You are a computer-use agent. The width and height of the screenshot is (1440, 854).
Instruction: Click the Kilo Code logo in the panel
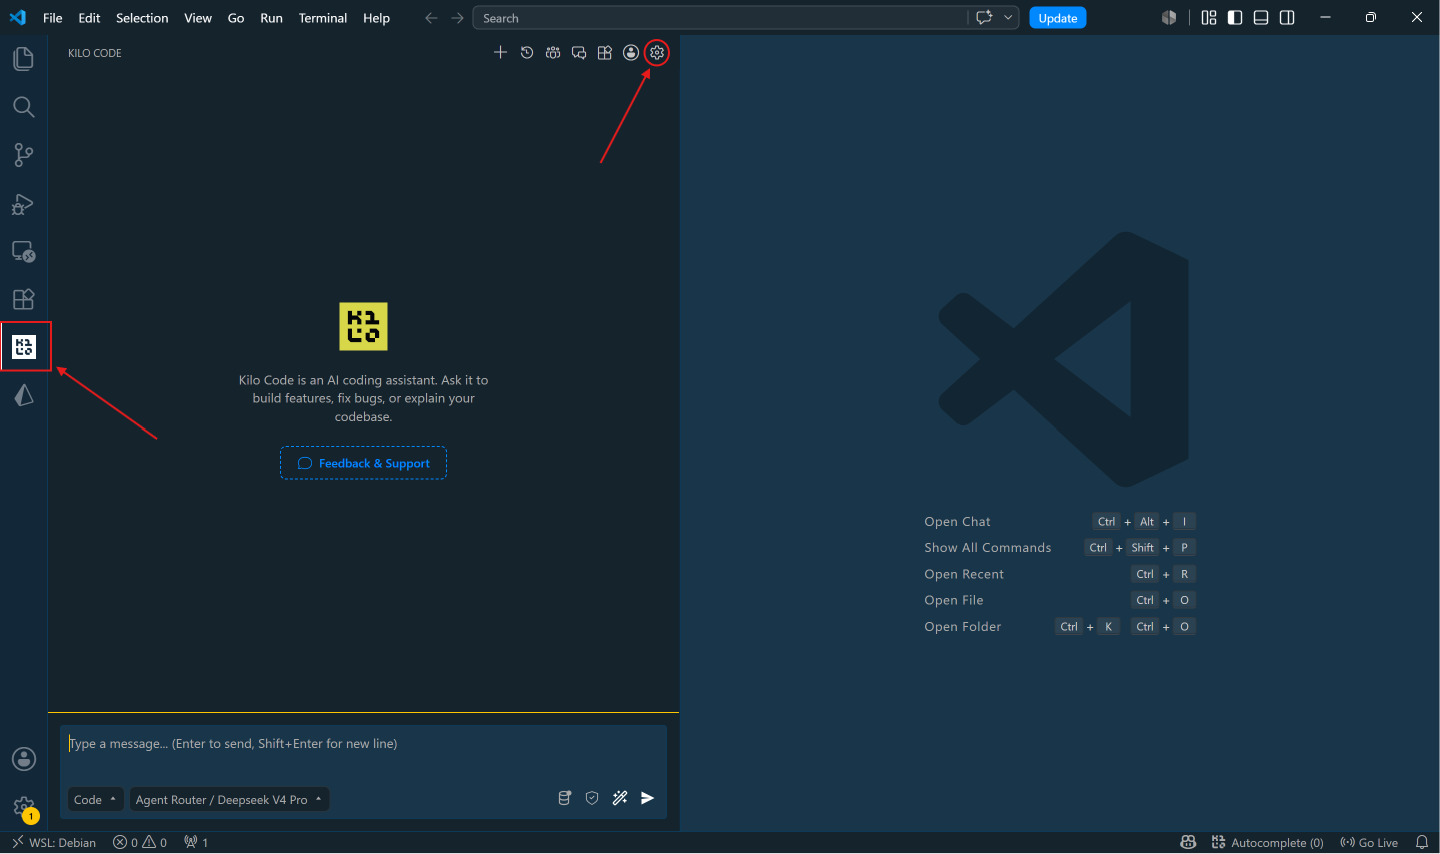point(363,326)
